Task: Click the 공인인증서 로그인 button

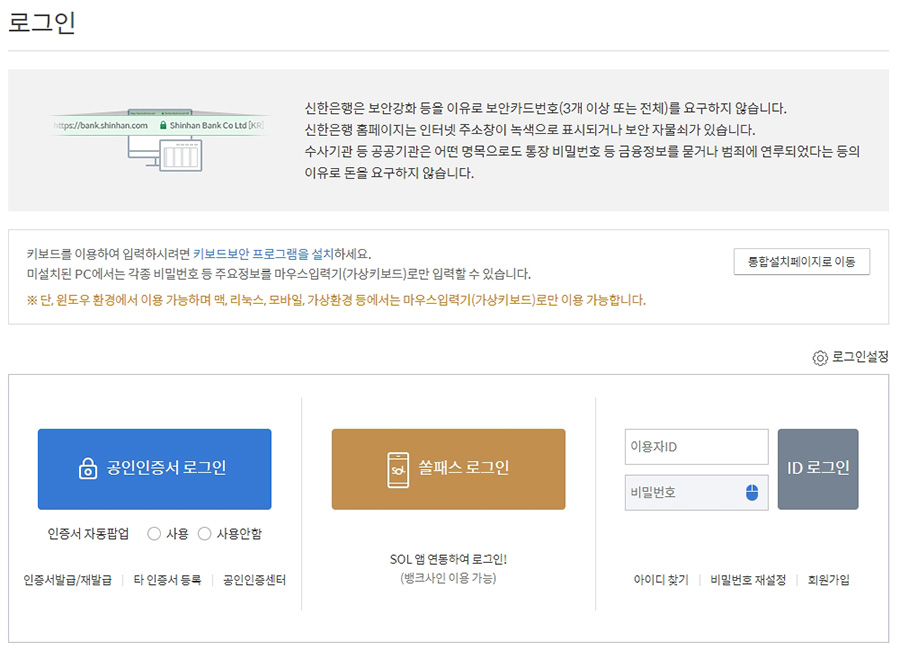Action: click(x=154, y=469)
